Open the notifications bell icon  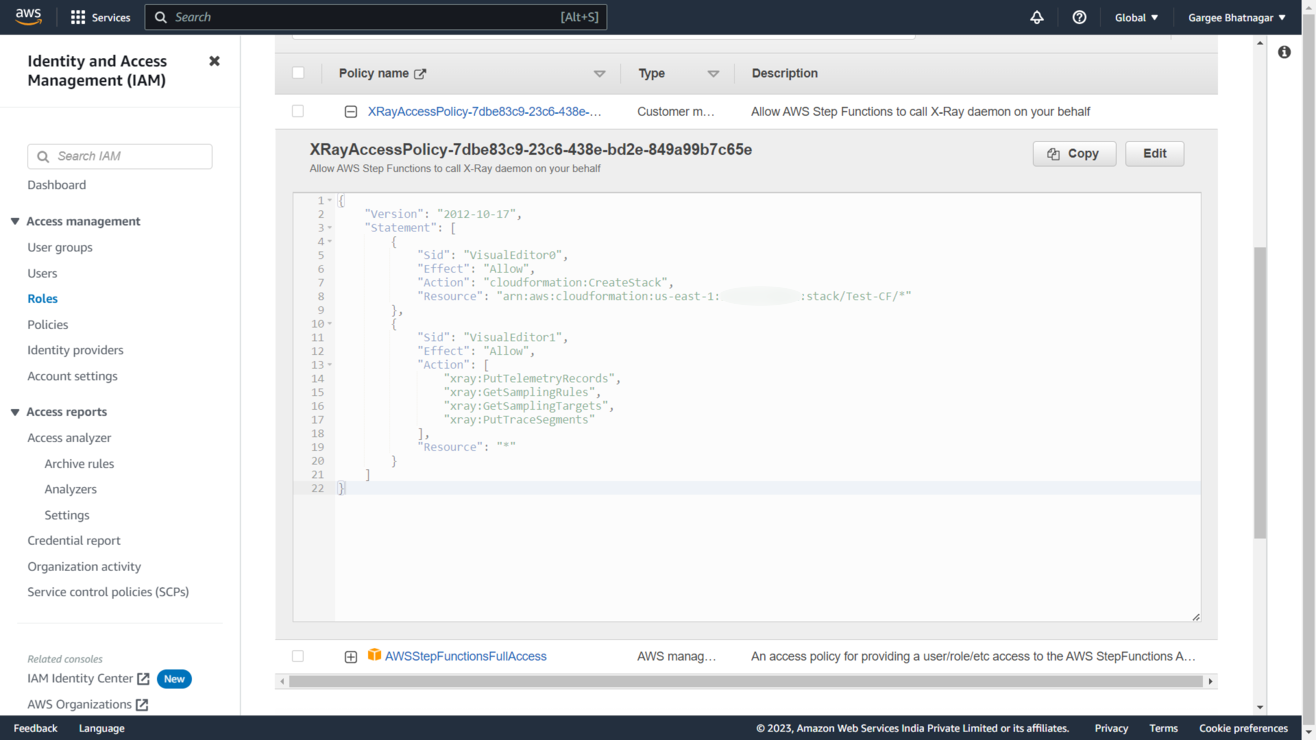pos(1037,17)
